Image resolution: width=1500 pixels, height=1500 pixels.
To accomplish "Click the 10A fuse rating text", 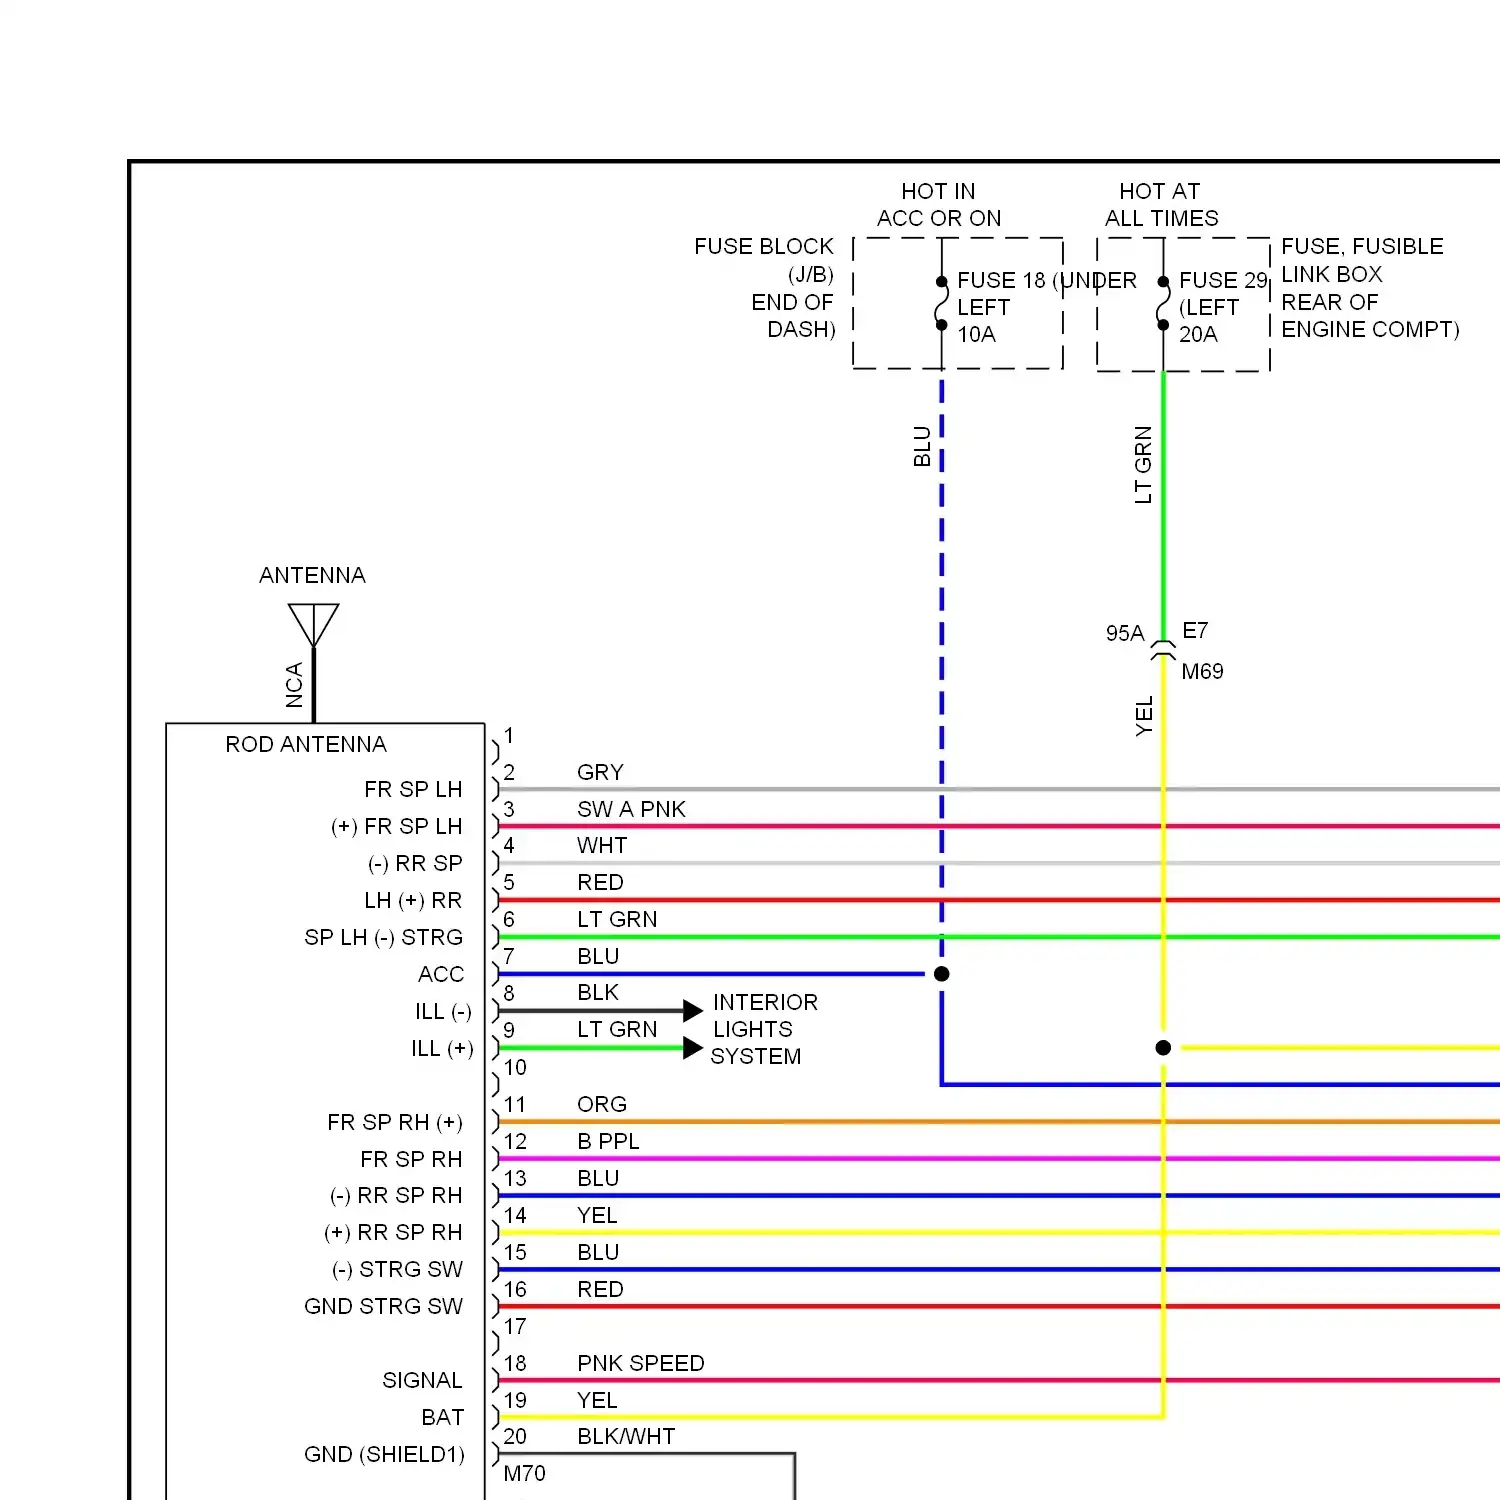I will point(976,334).
